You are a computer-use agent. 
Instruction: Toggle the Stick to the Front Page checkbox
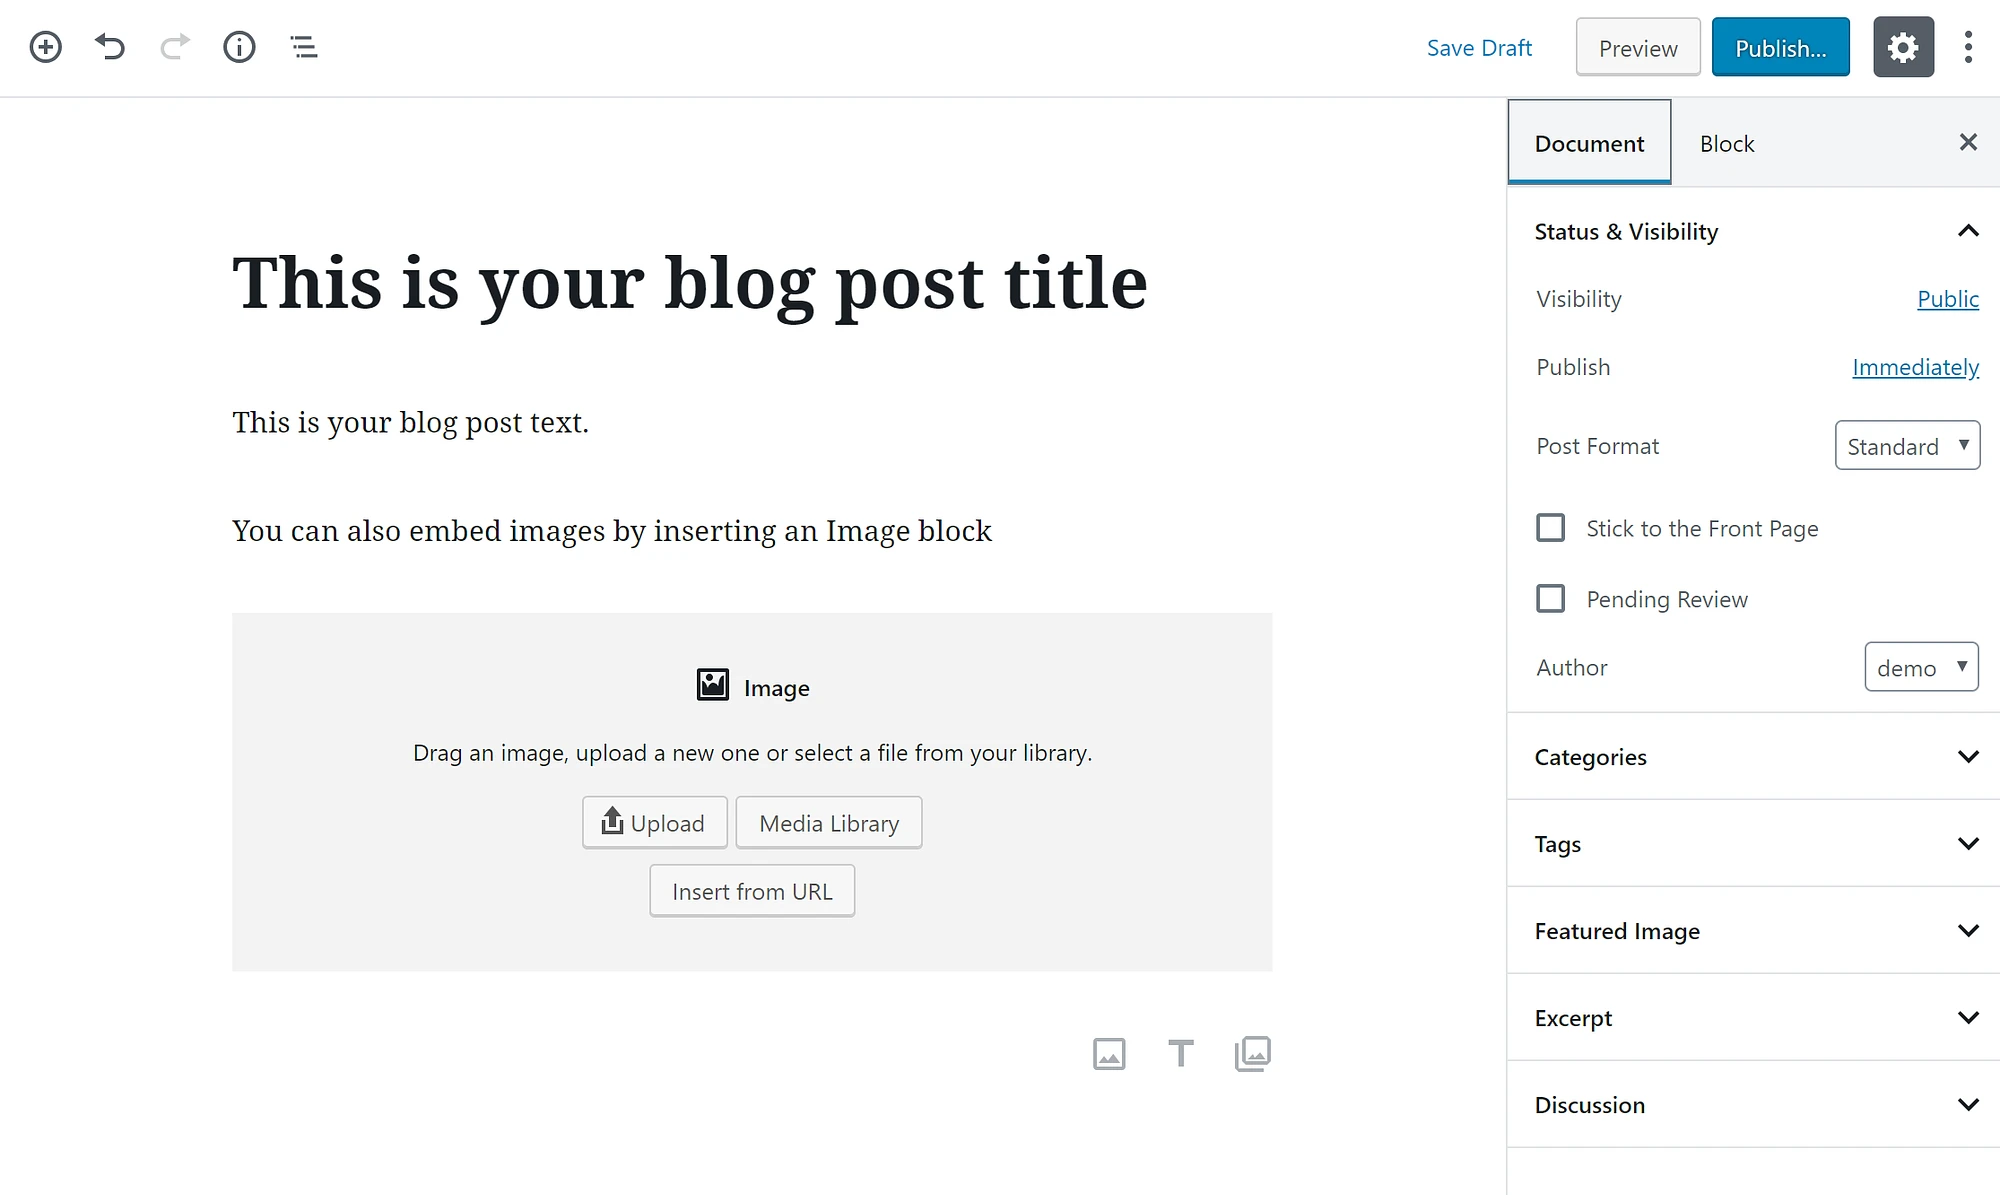pos(1550,528)
